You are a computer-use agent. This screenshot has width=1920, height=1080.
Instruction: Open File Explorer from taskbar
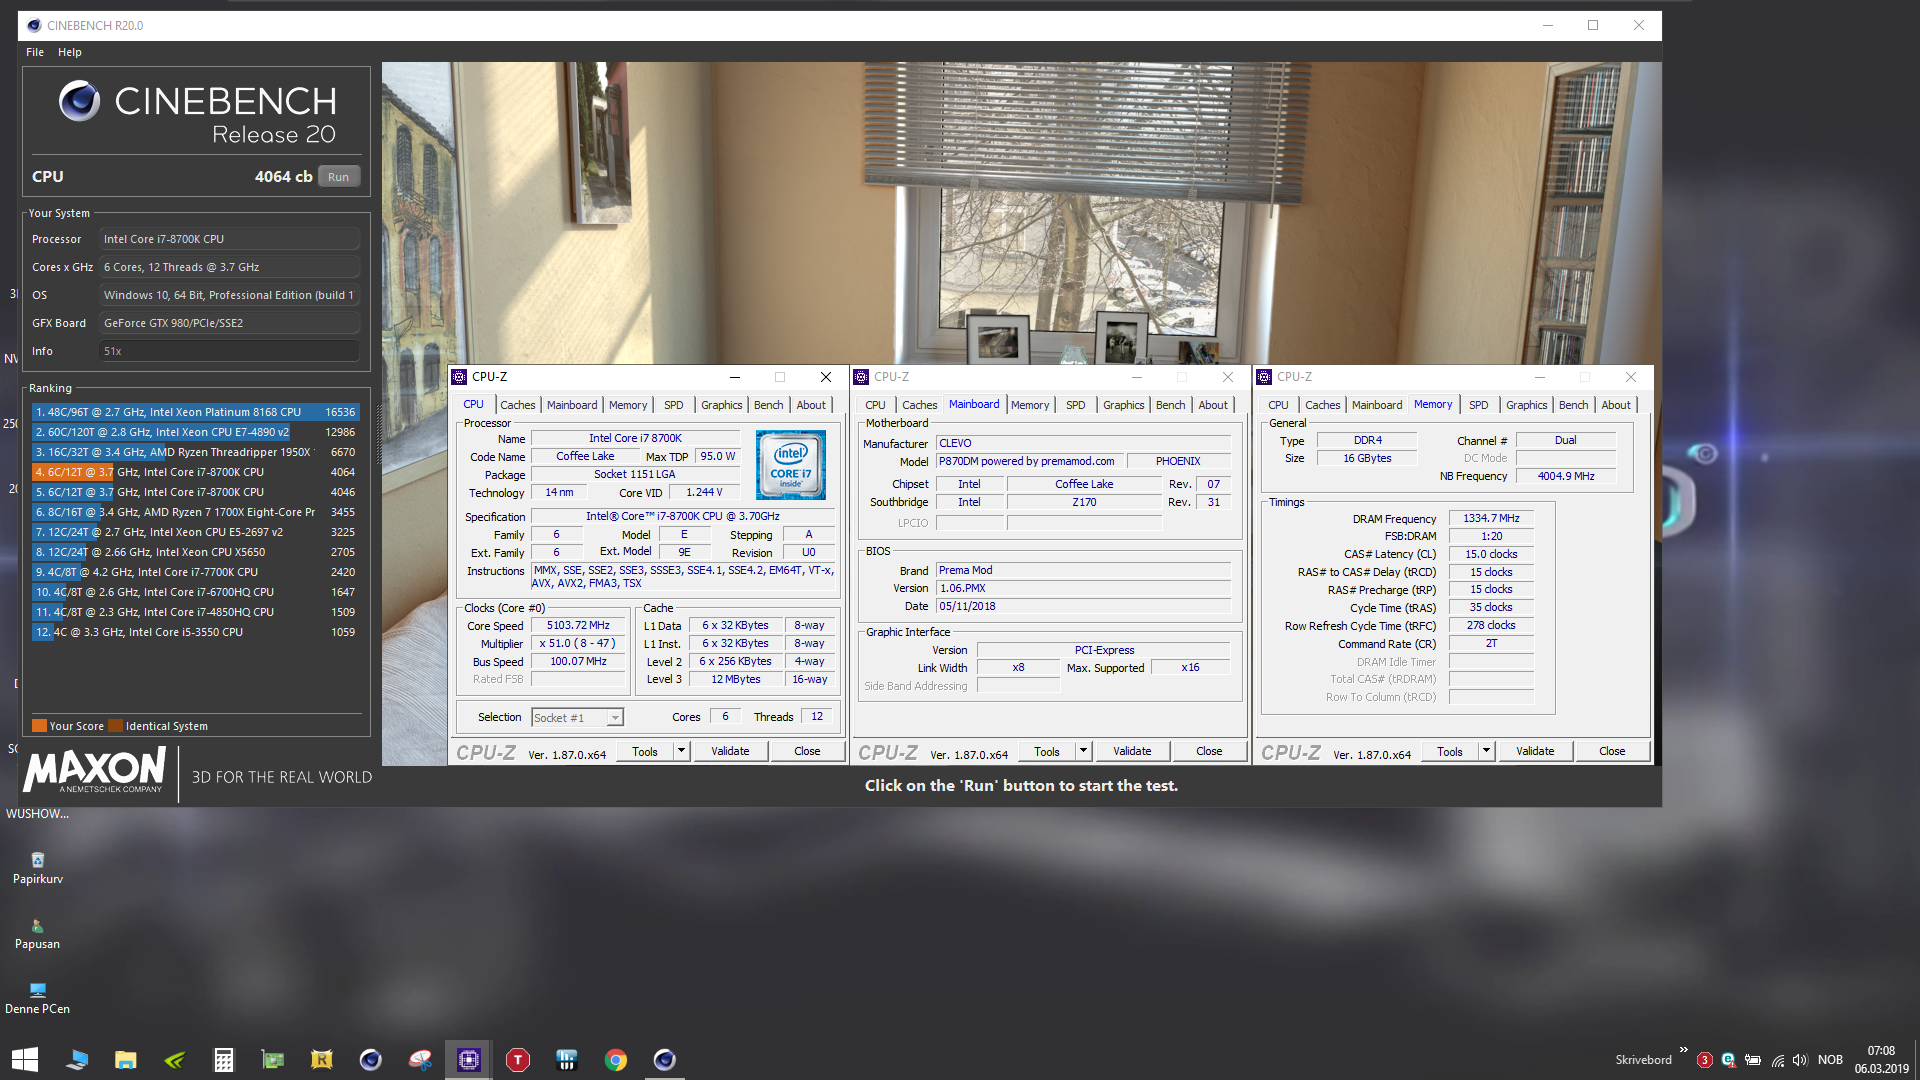click(126, 1060)
